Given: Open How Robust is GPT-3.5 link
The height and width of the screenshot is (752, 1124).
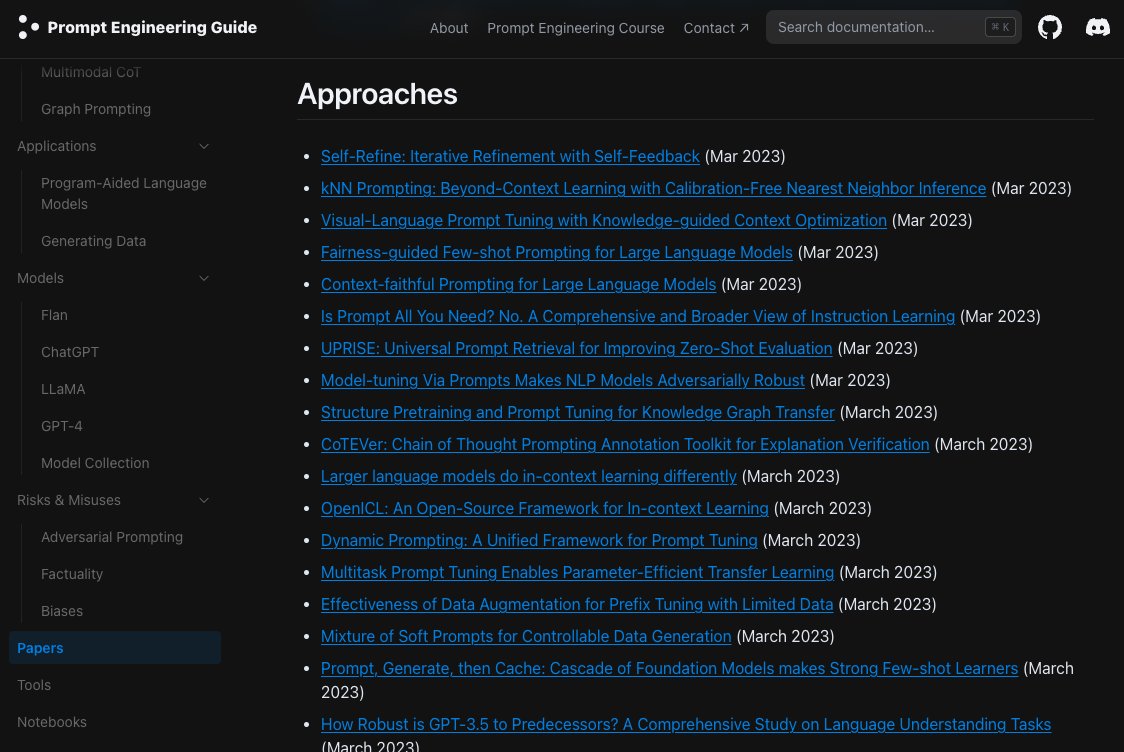Looking at the screenshot, I should [x=685, y=725].
